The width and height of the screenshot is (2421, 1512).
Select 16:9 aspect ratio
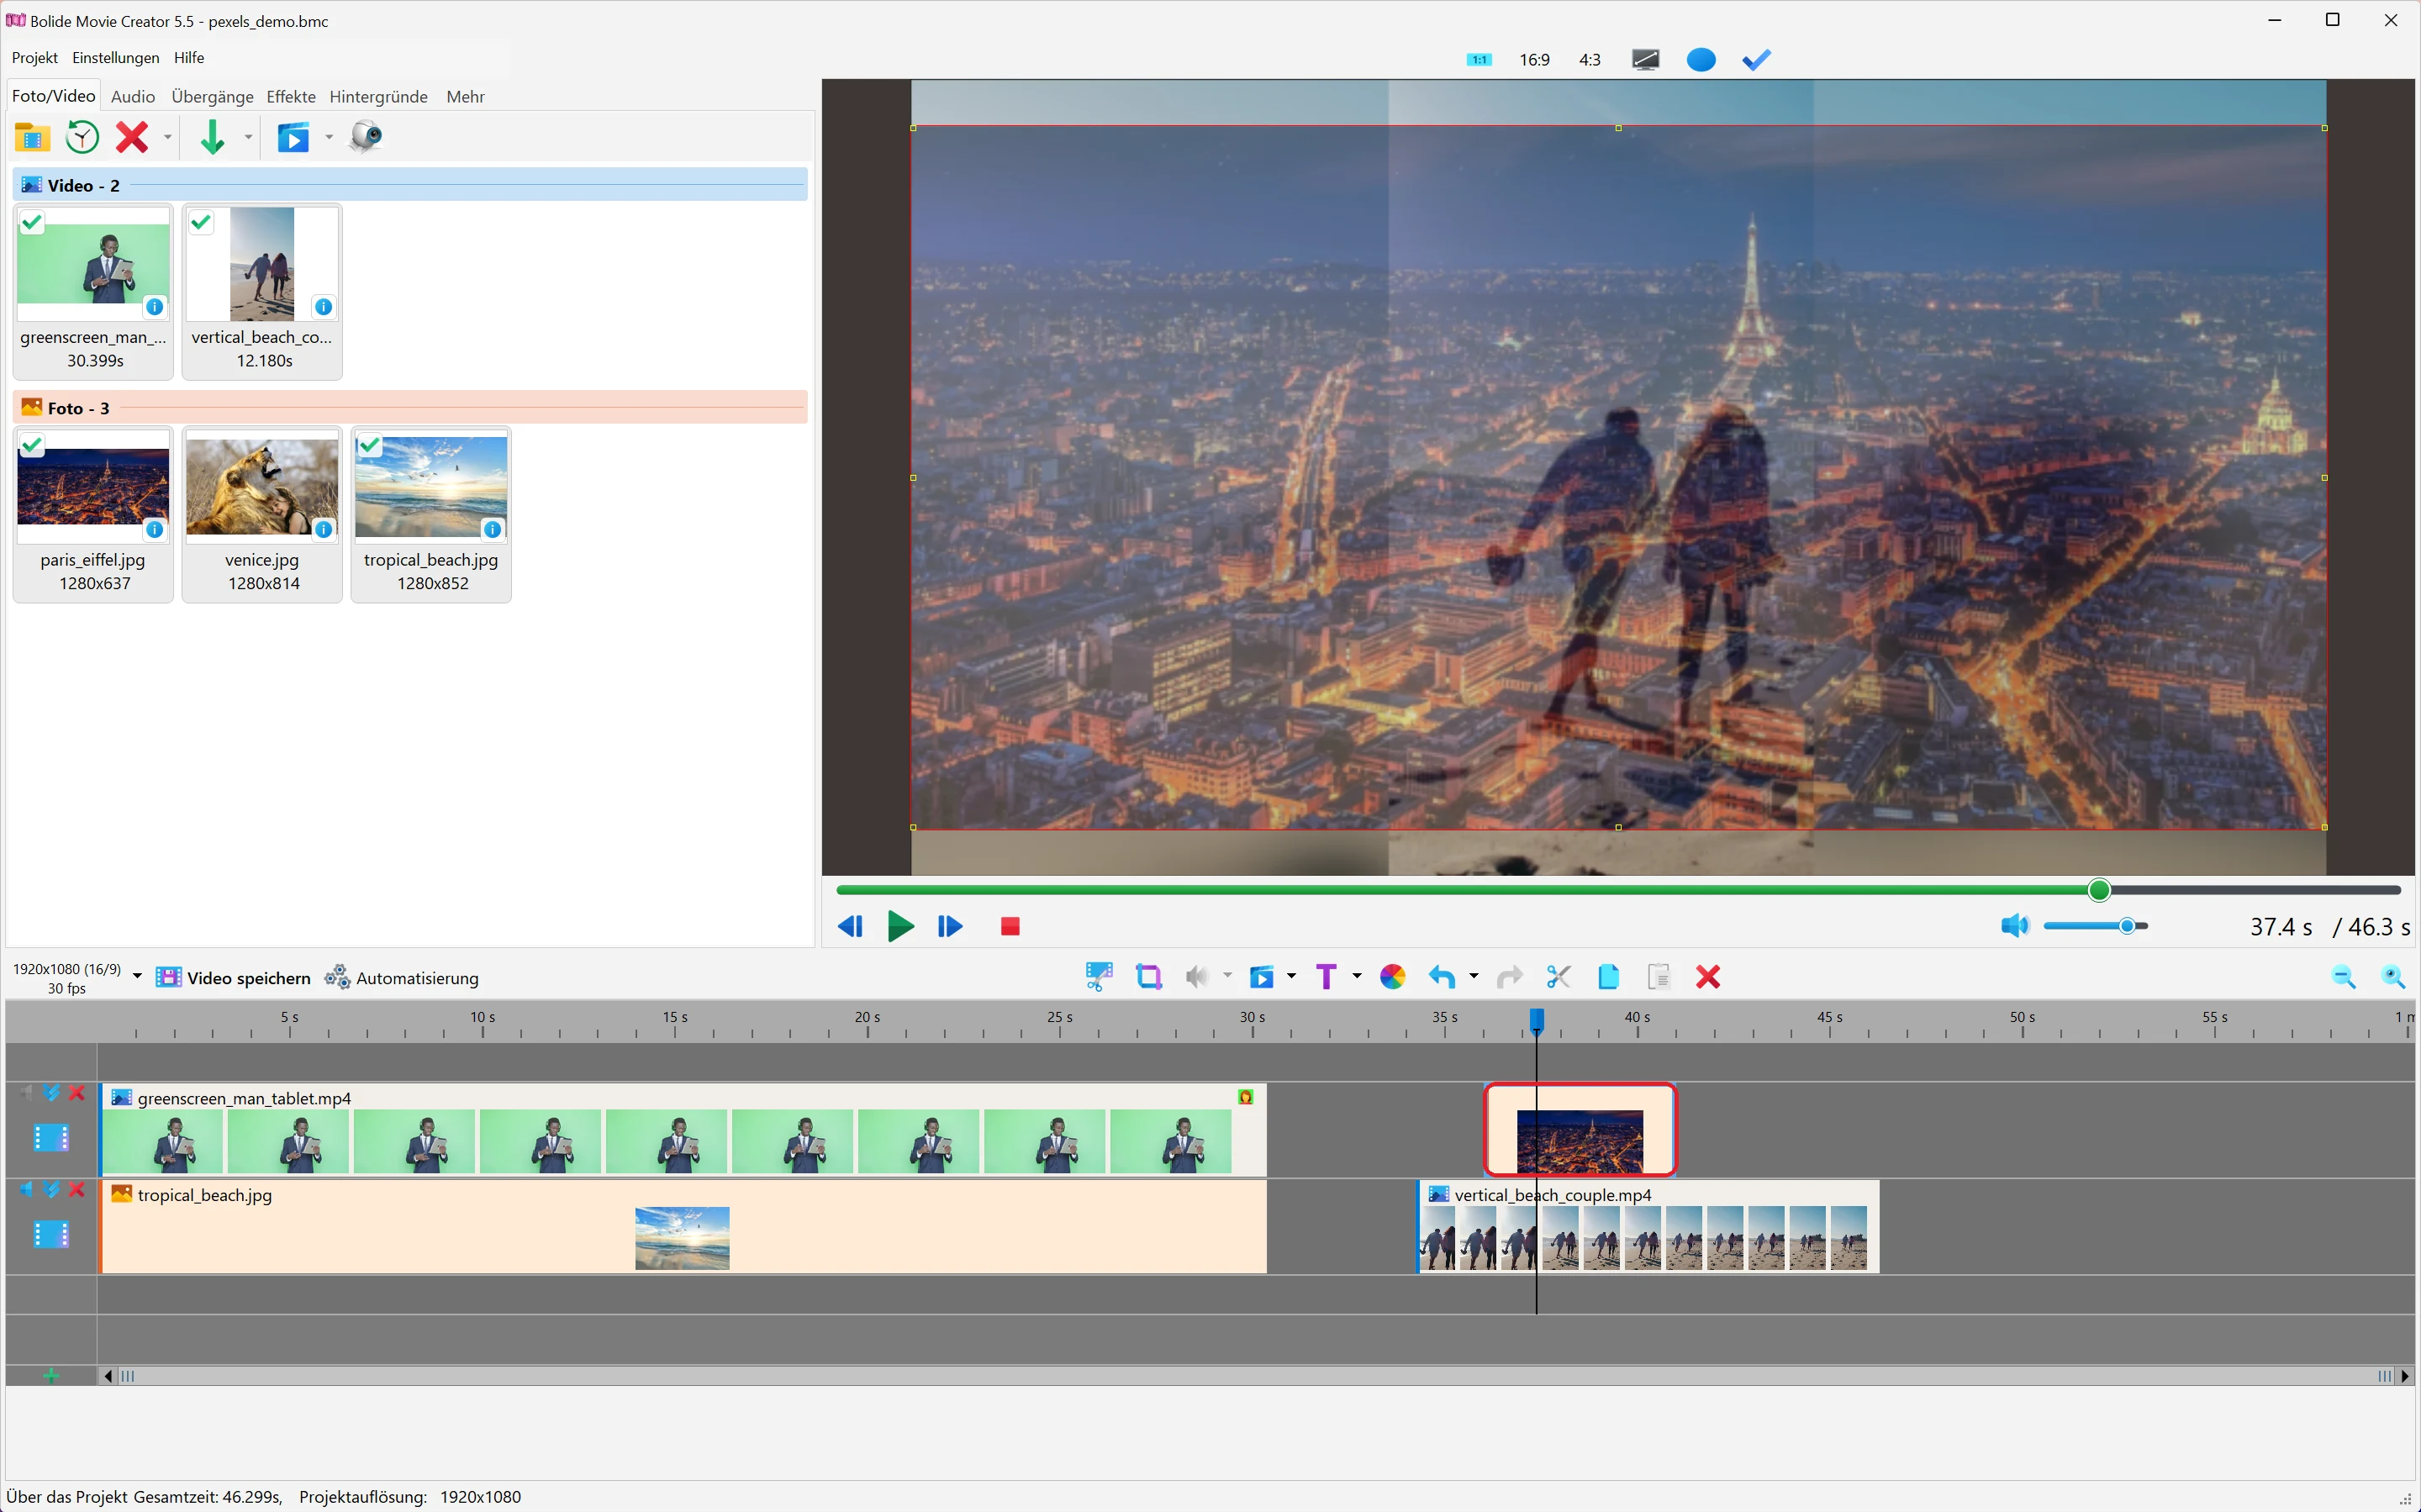coord(1534,60)
